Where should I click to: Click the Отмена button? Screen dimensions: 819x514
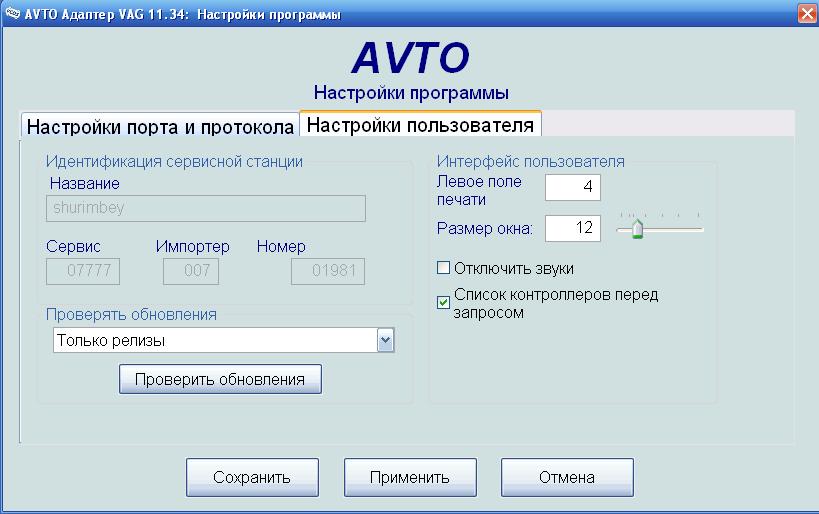pyautogui.click(x=567, y=477)
